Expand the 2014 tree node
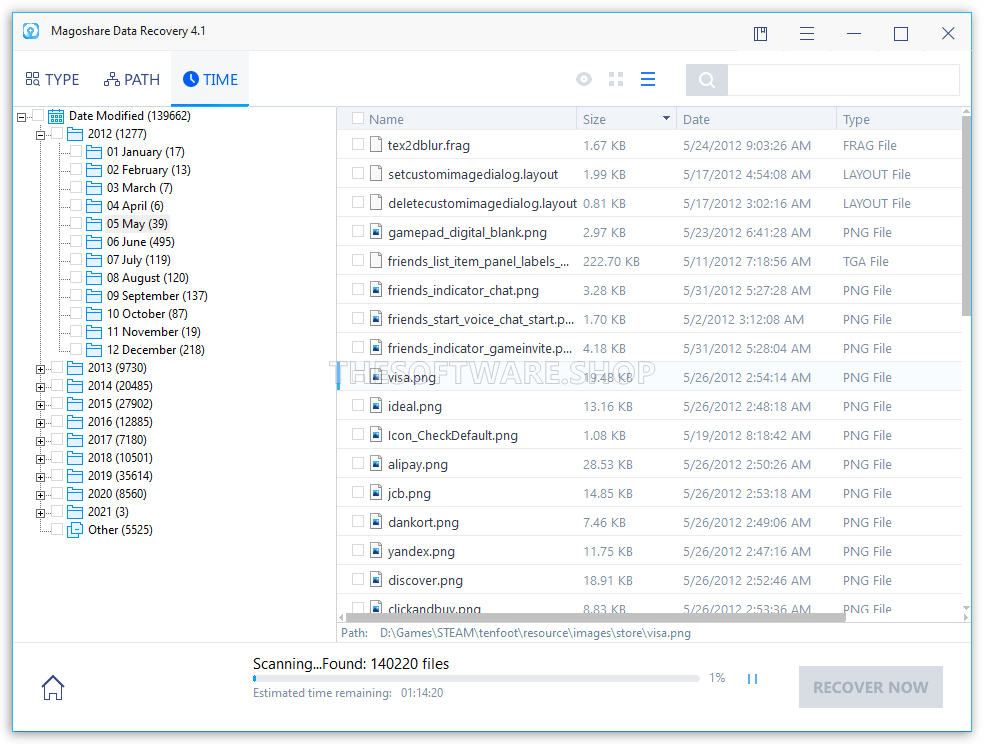 40,388
